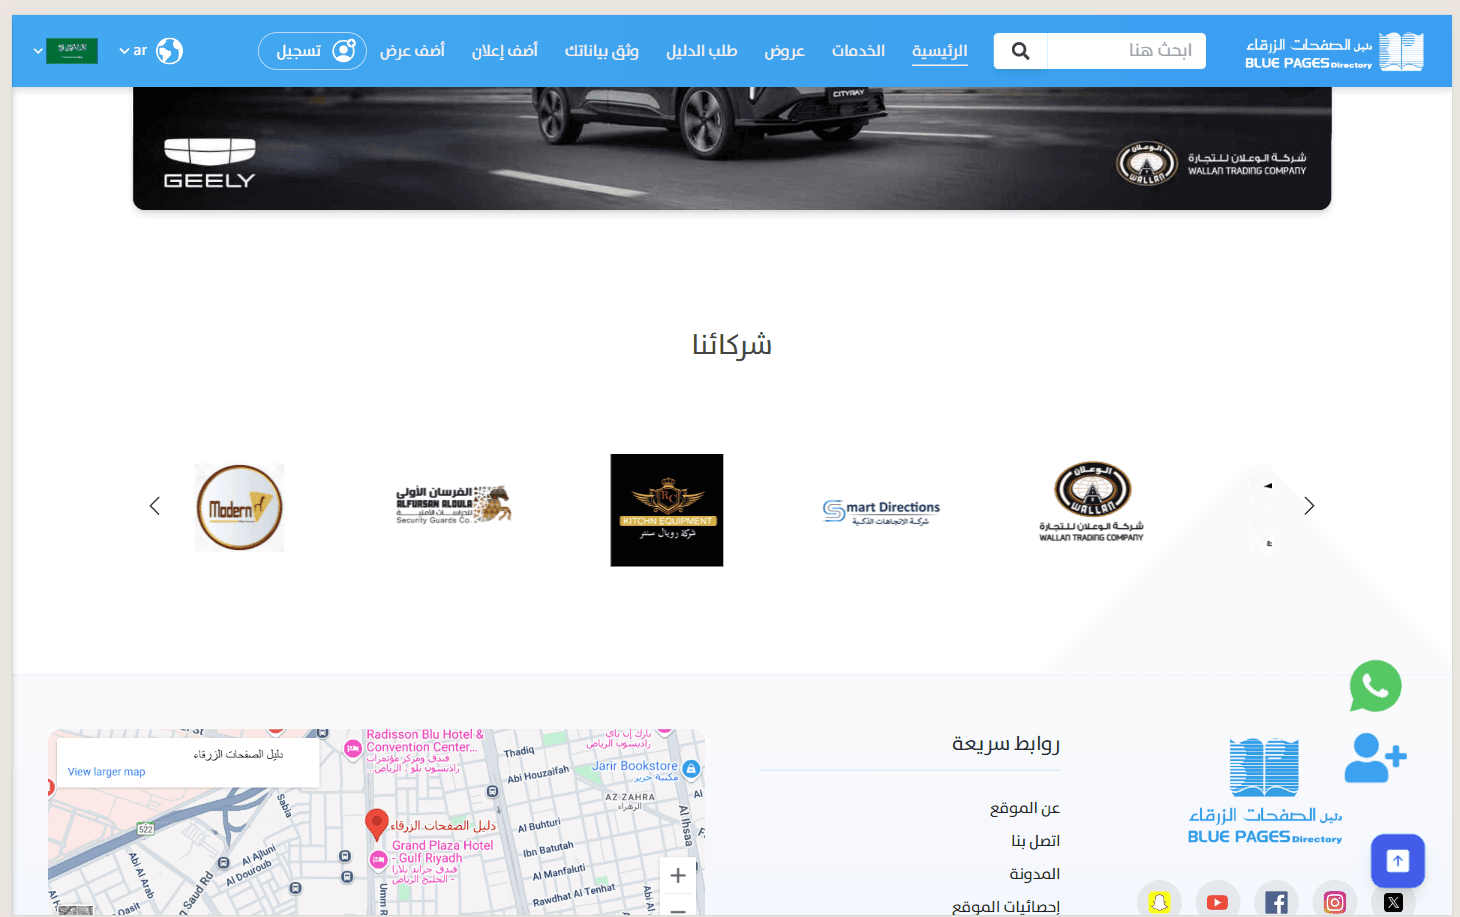Click the 'شركائنا' partners heading
Screen dimensions: 1460x917
[x=732, y=345]
